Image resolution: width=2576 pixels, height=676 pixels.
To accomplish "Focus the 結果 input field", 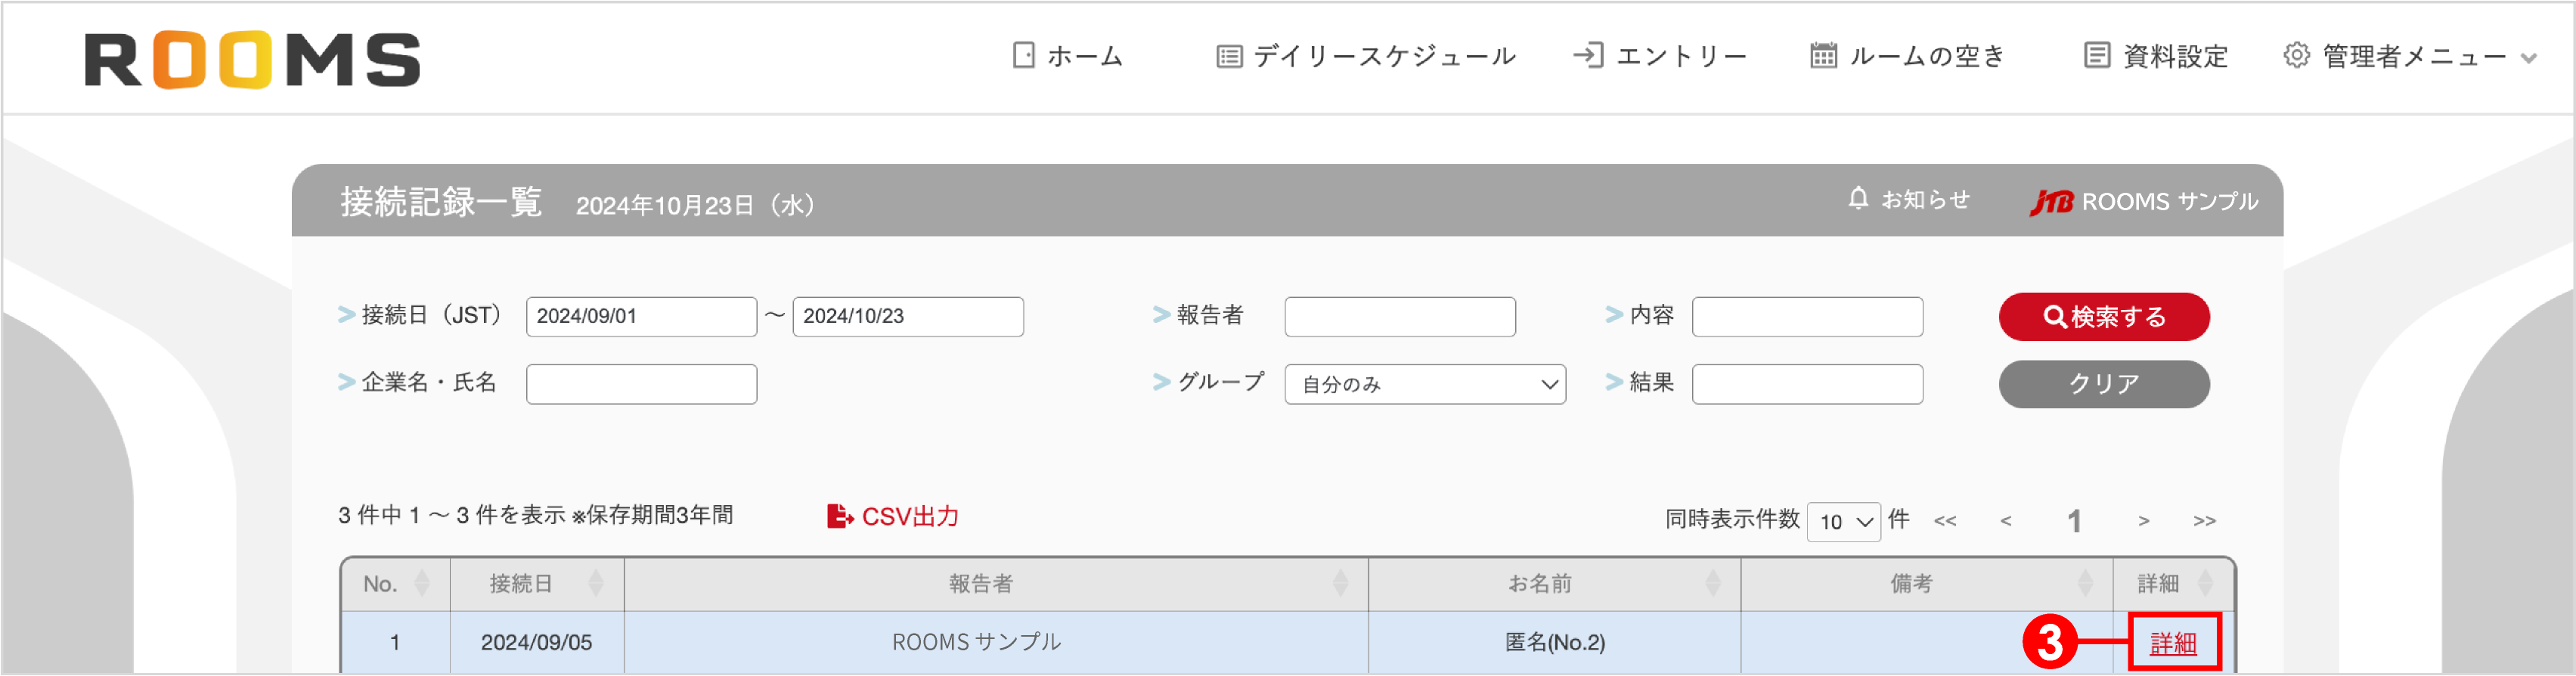I will pos(1807,384).
